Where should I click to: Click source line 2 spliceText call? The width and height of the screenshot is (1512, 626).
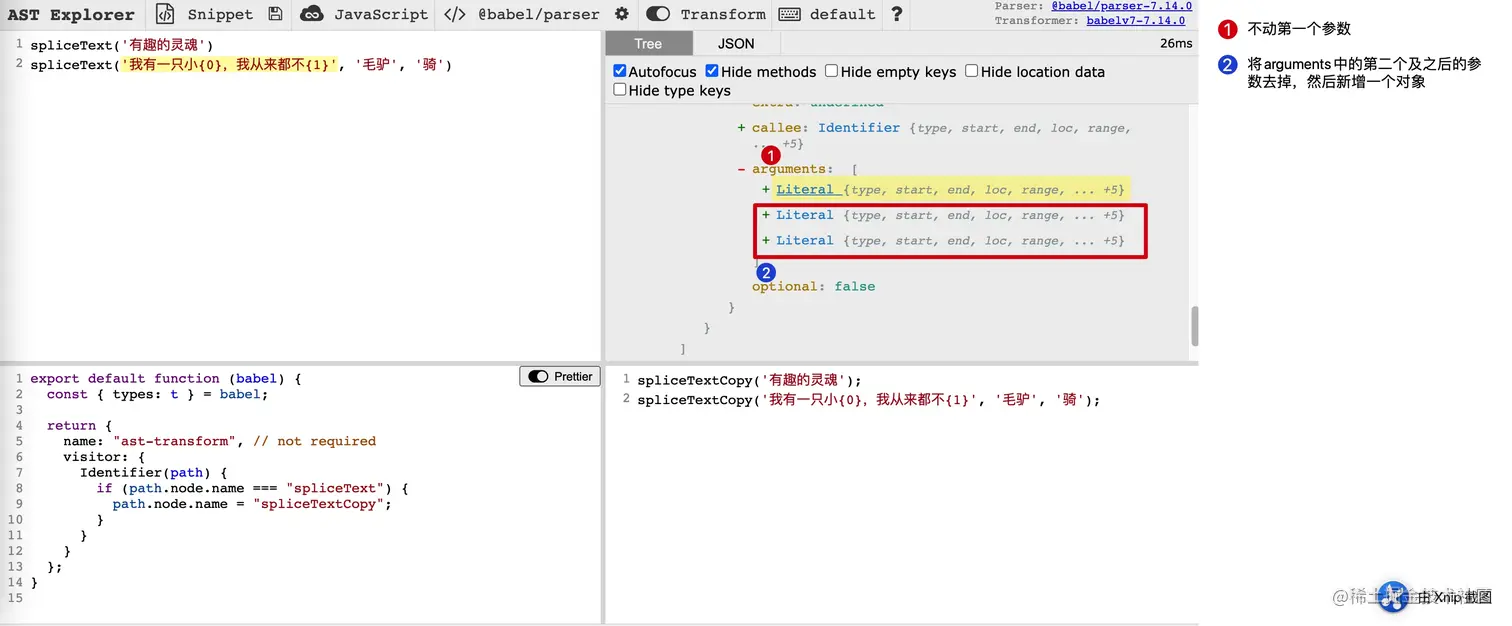pos(241,64)
